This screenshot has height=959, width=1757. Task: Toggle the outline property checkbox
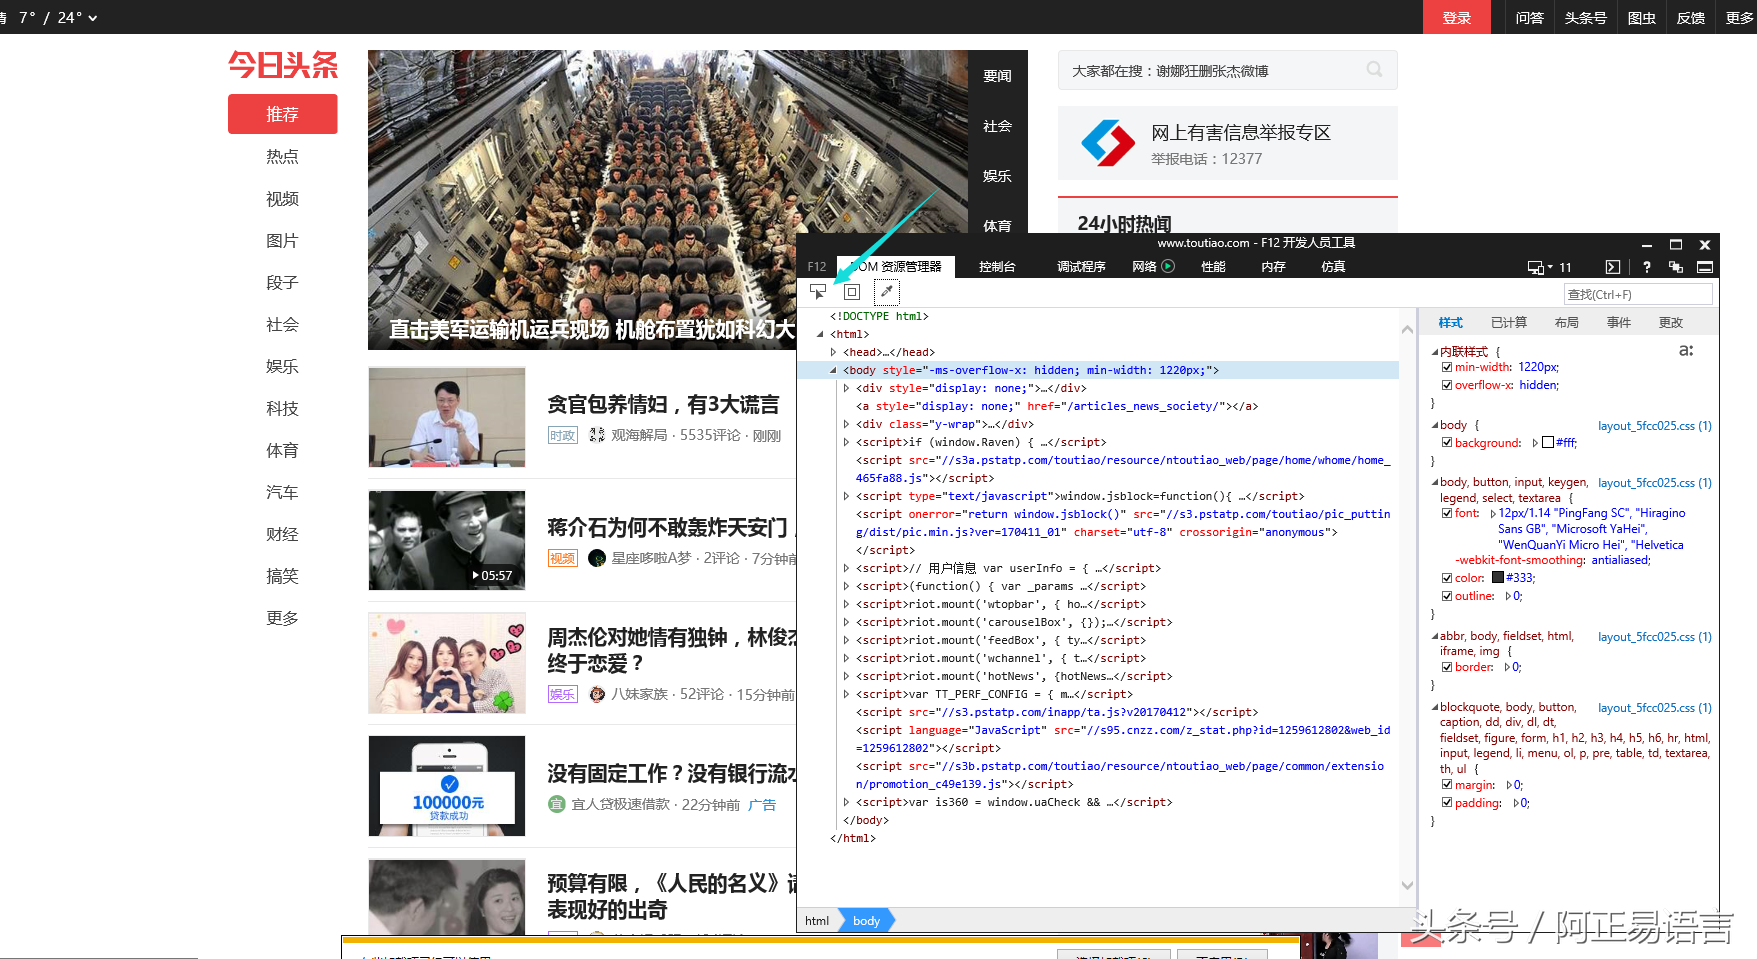[x=1447, y=596]
